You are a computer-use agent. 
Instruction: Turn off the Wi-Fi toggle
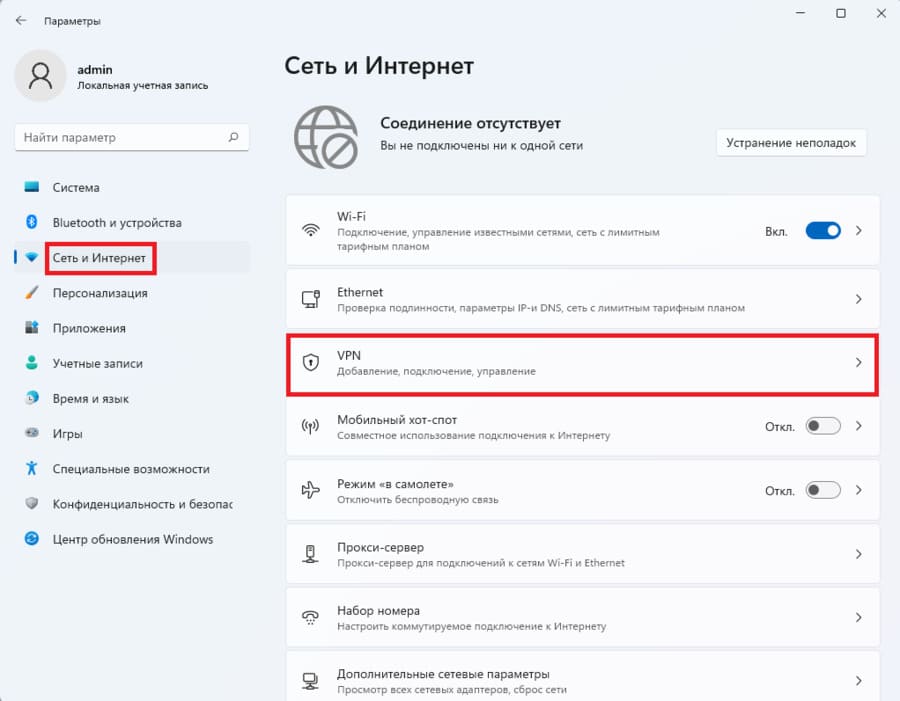coord(823,231)
